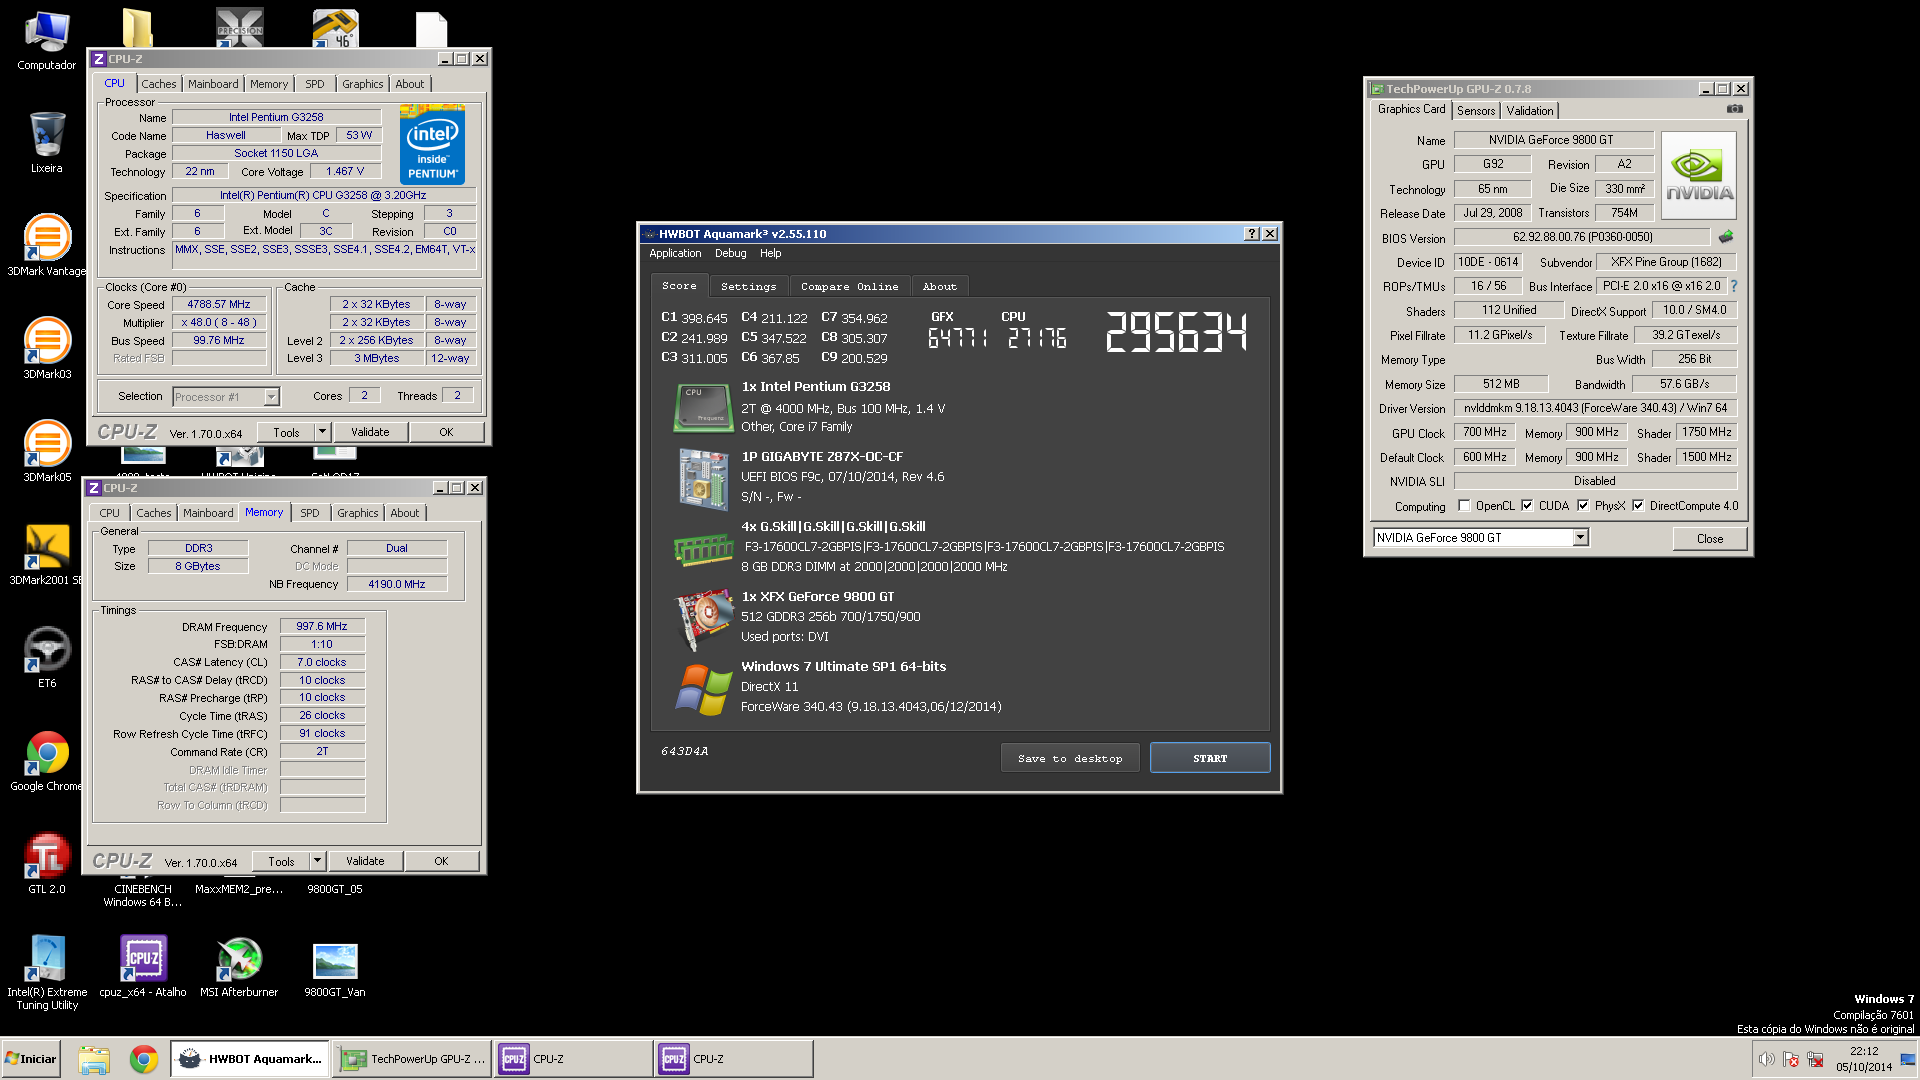Screen dimensions: 1920x1080
Task: Click the Intel Pentium logo in CPU-Z
Action: tap(432, 145)
